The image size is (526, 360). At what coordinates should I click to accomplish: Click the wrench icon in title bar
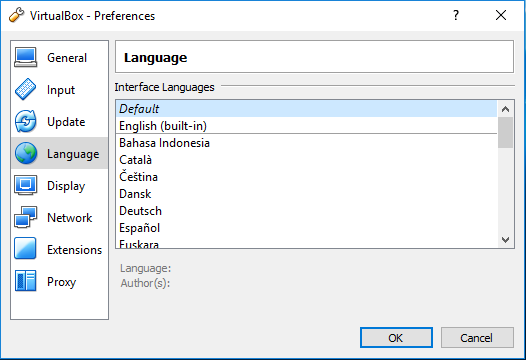(16, 15)
